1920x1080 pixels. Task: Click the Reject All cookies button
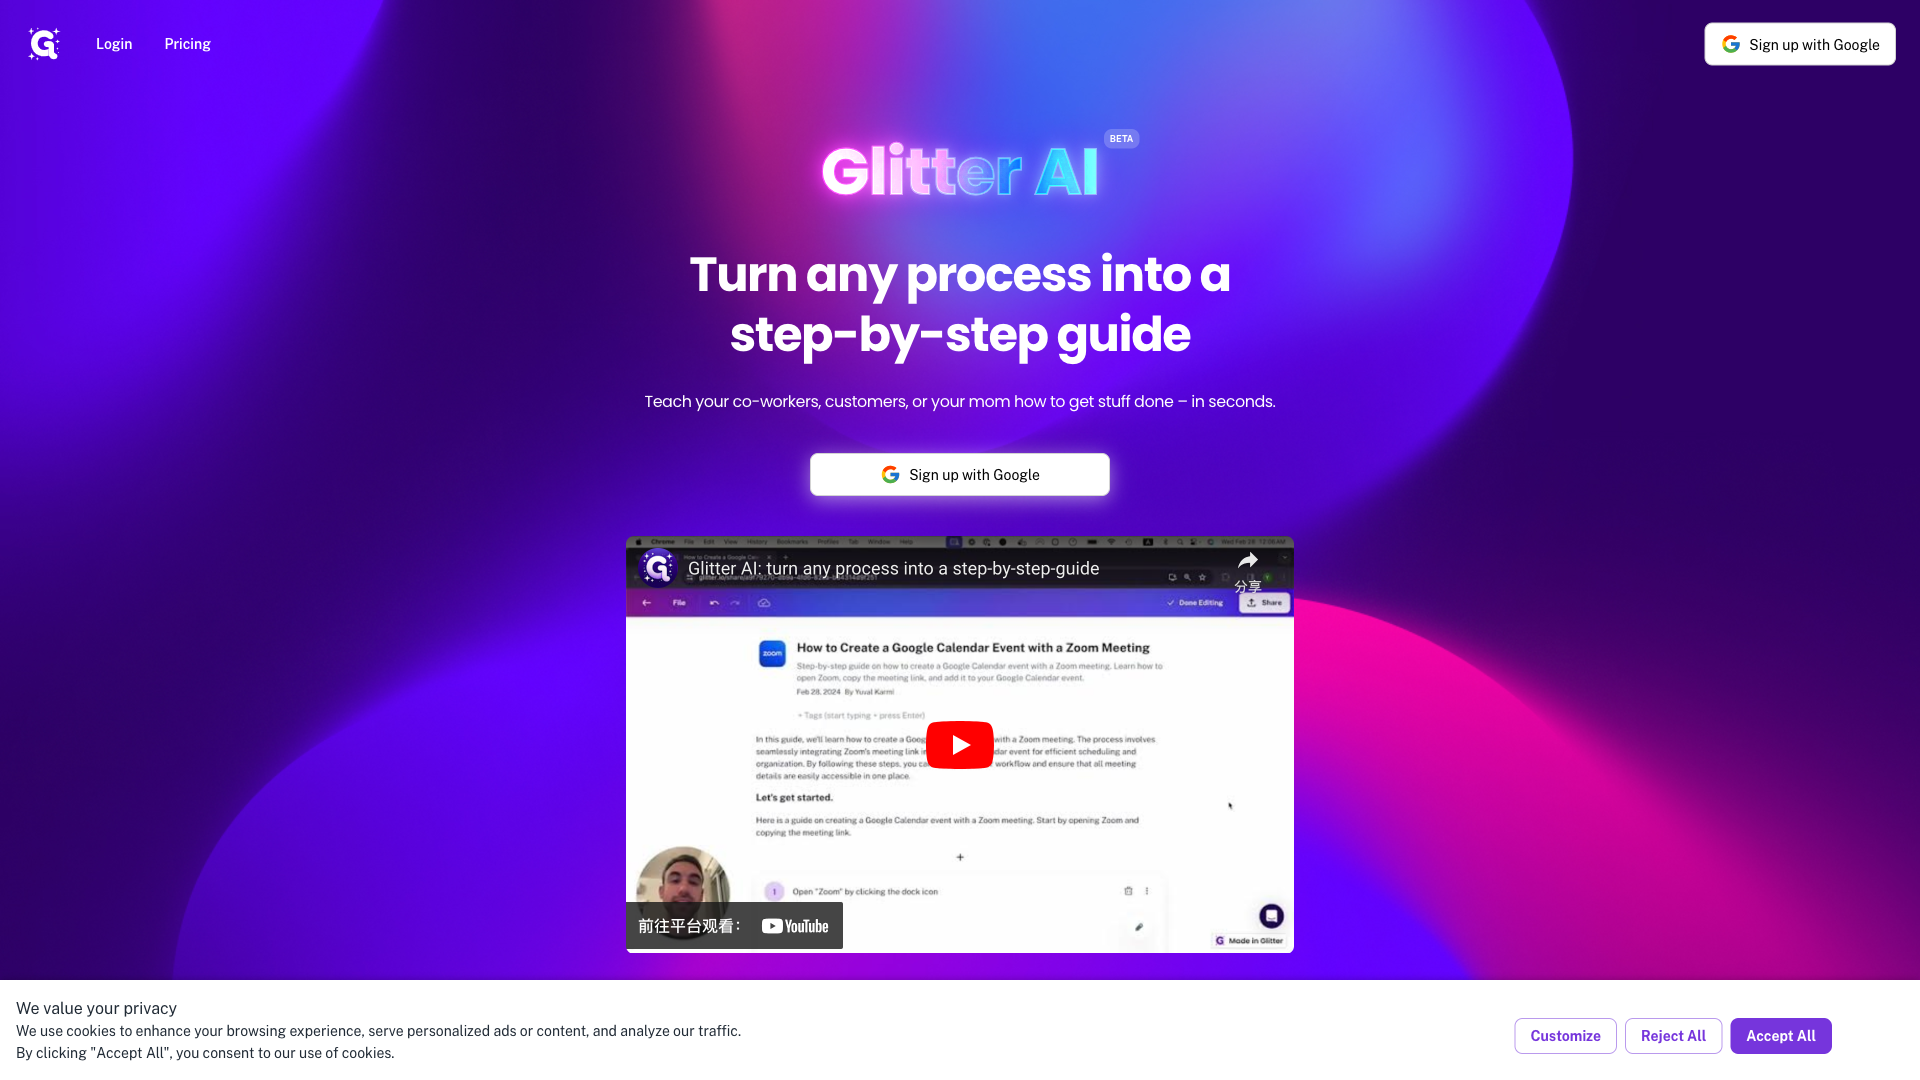pyautogui.click(x=1672, y=1035)
